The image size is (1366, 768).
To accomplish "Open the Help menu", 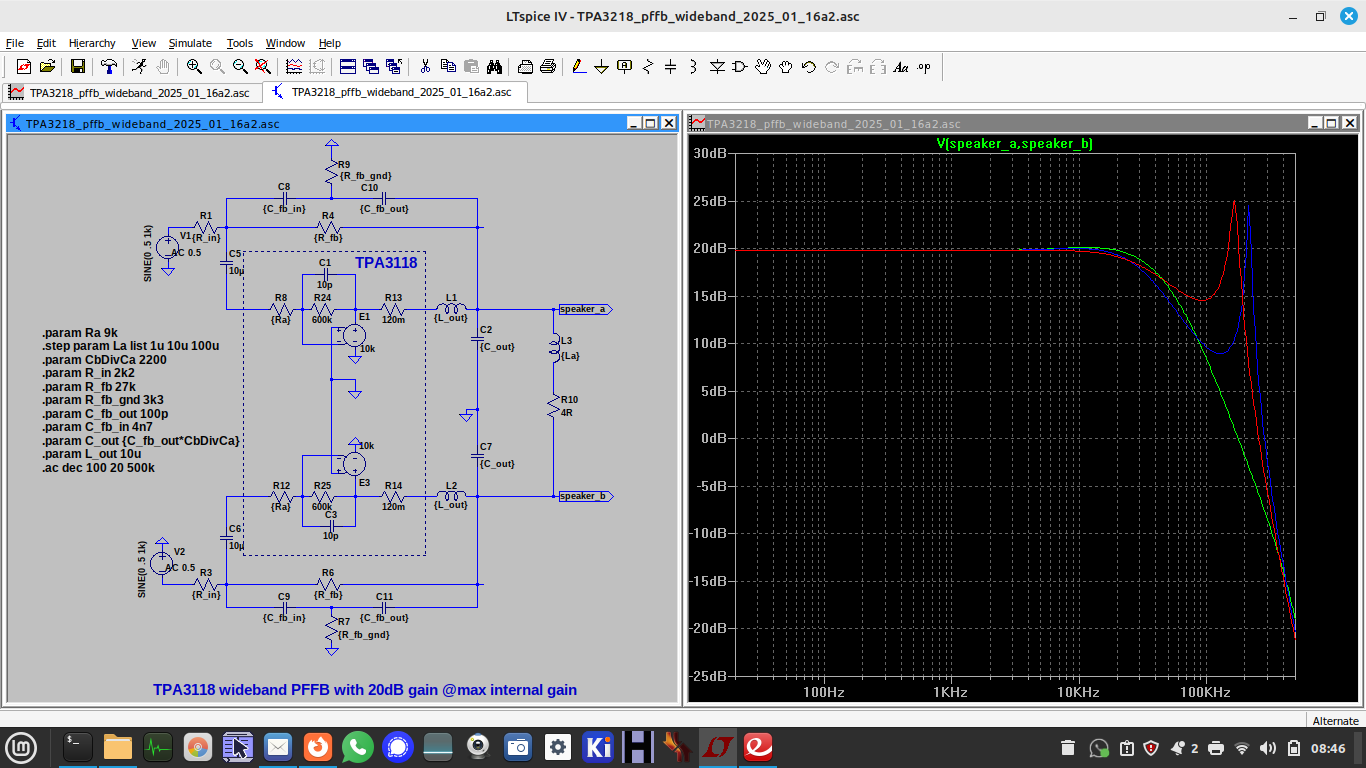I will tap(330, 43).
